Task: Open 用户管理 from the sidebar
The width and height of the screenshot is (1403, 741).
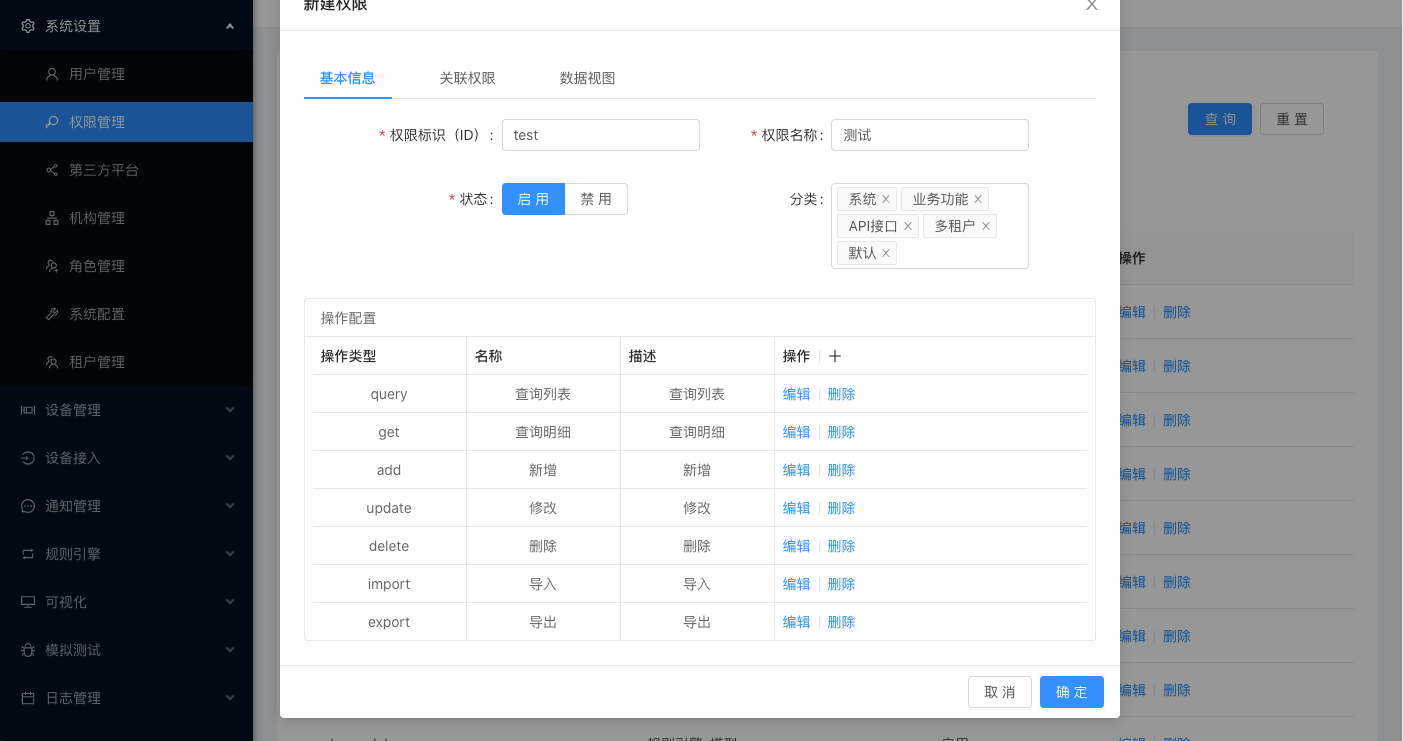Action: point(97,74)
